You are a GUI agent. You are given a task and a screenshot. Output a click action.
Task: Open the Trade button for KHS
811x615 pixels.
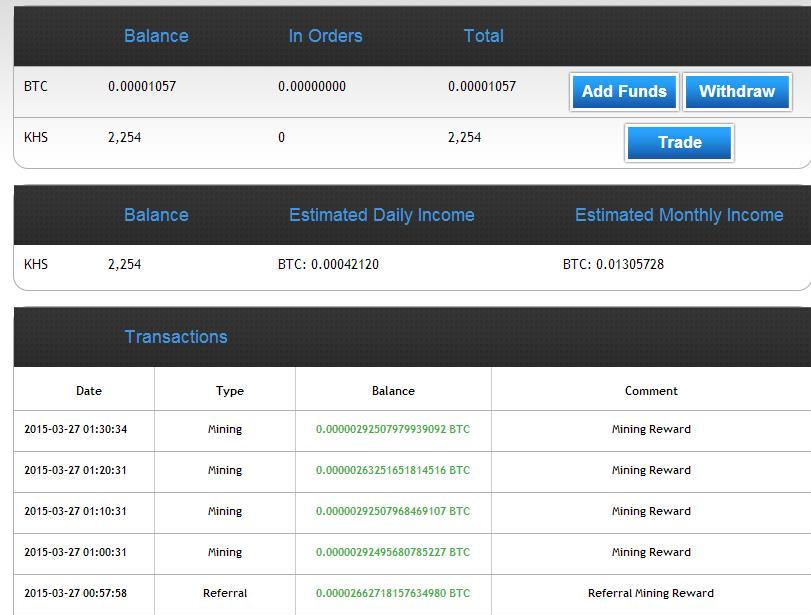point(679,142)
